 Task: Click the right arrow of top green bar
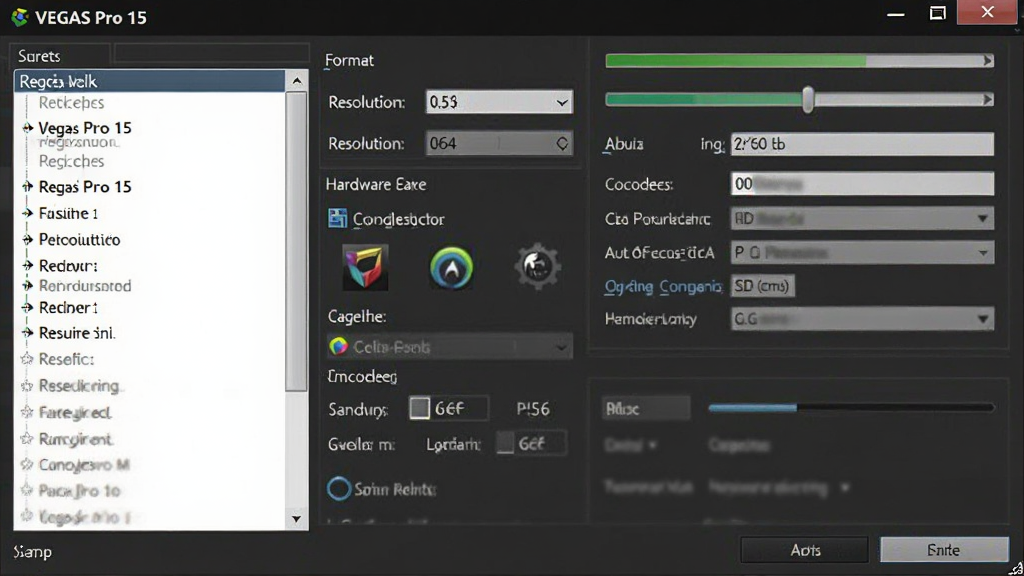click(988, 61)
